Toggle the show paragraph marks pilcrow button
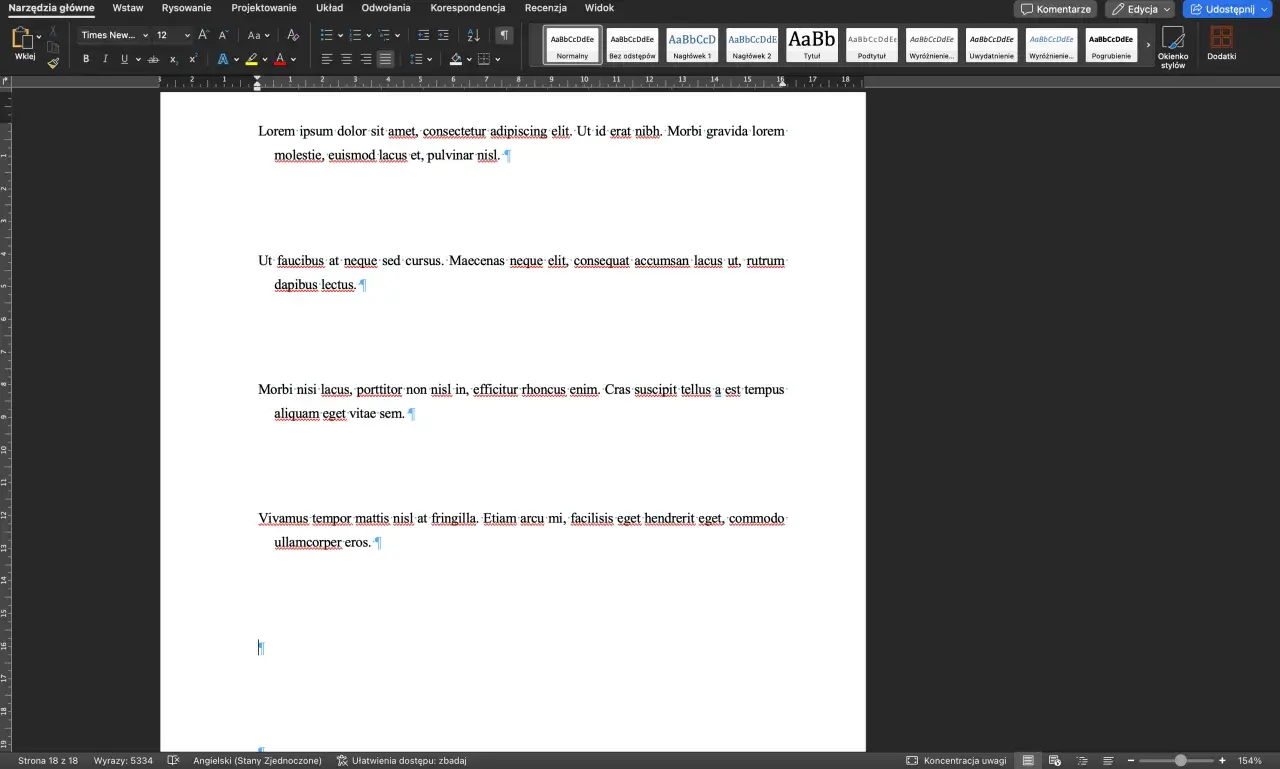This screenshot has height=769, width=1280. coord(505,35)
